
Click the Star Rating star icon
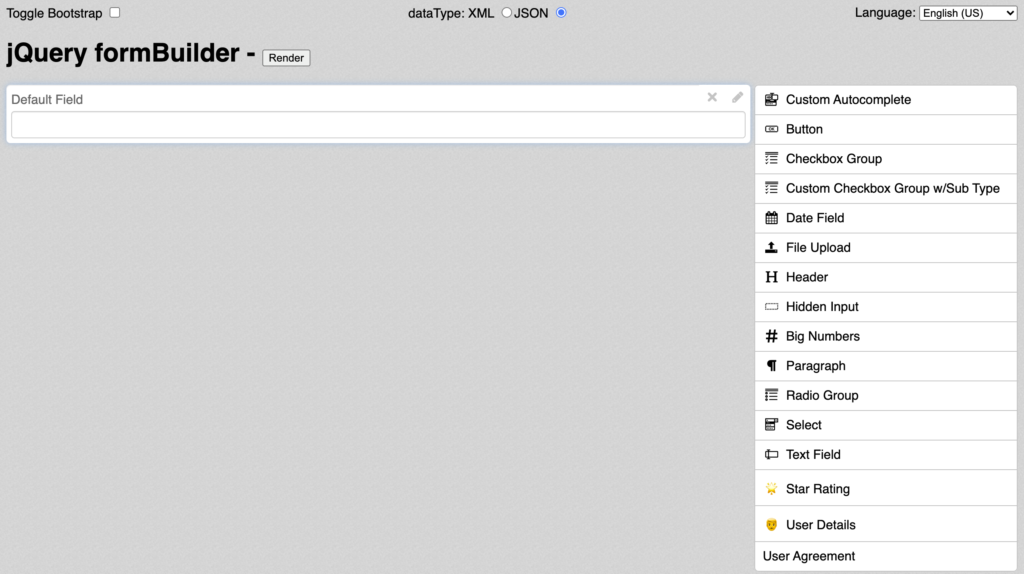(771, 488)
